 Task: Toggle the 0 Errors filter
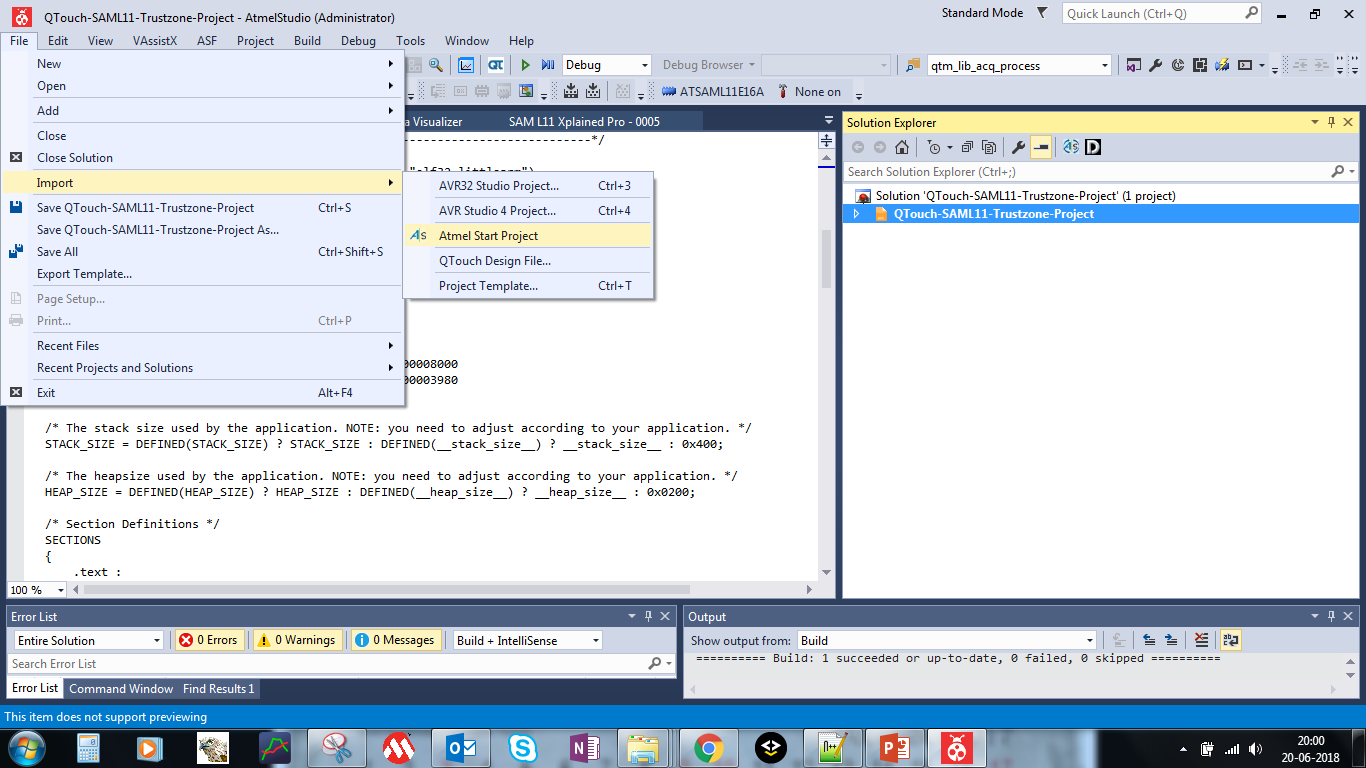tap(209, 641)
